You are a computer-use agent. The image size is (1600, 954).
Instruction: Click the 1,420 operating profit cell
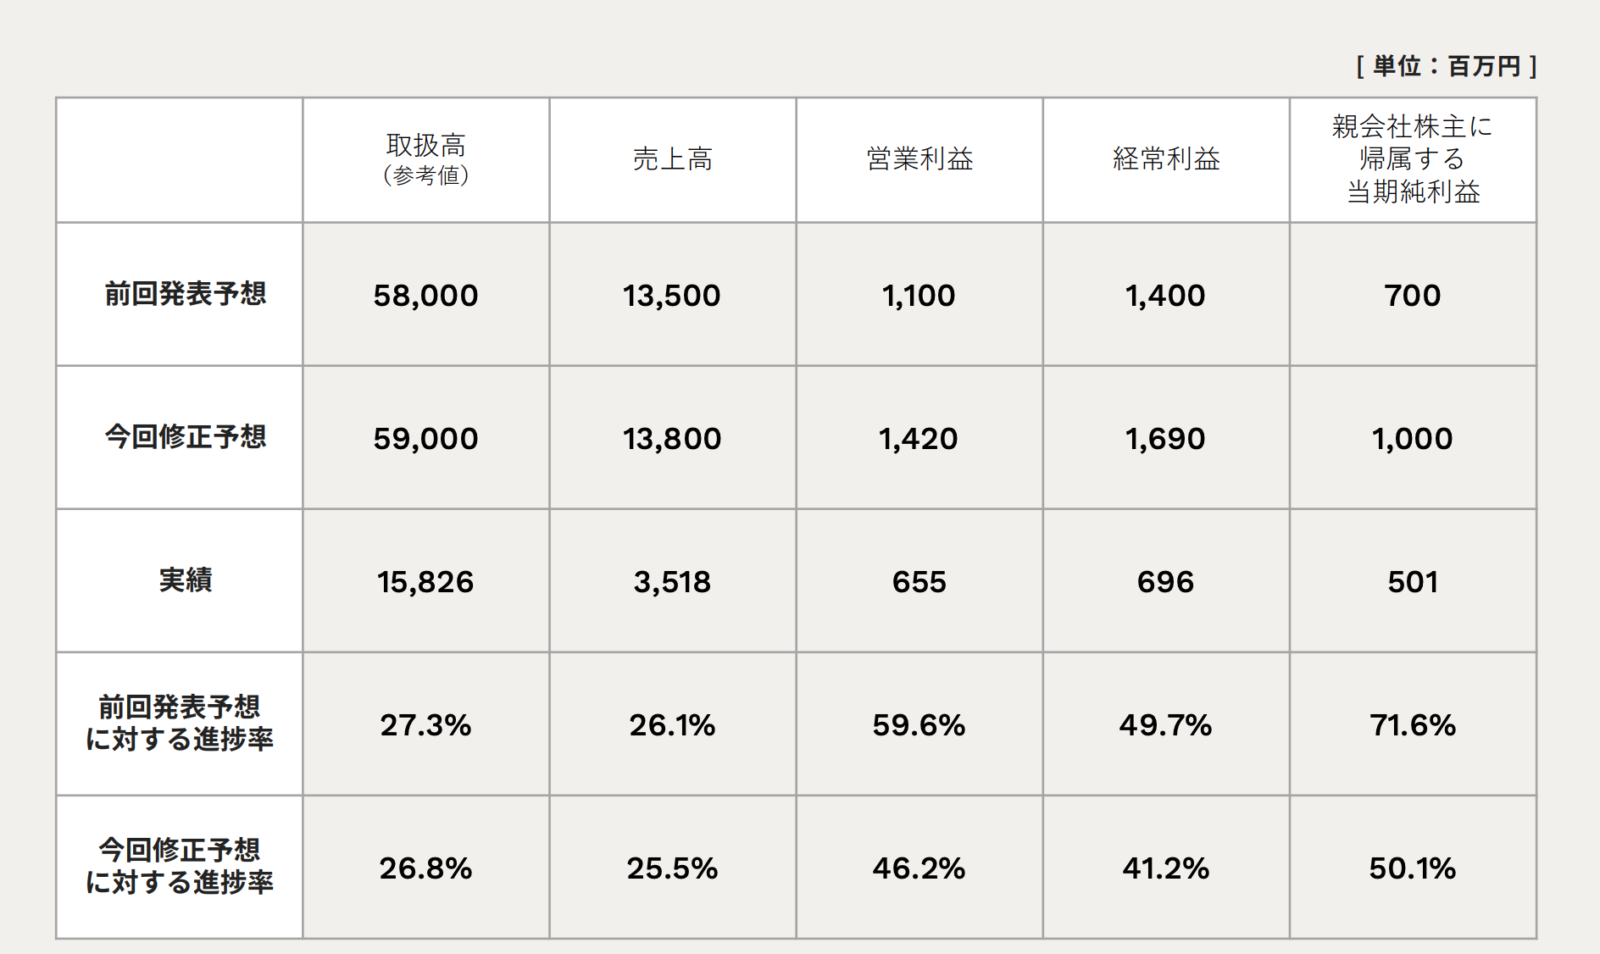point(919,439)
